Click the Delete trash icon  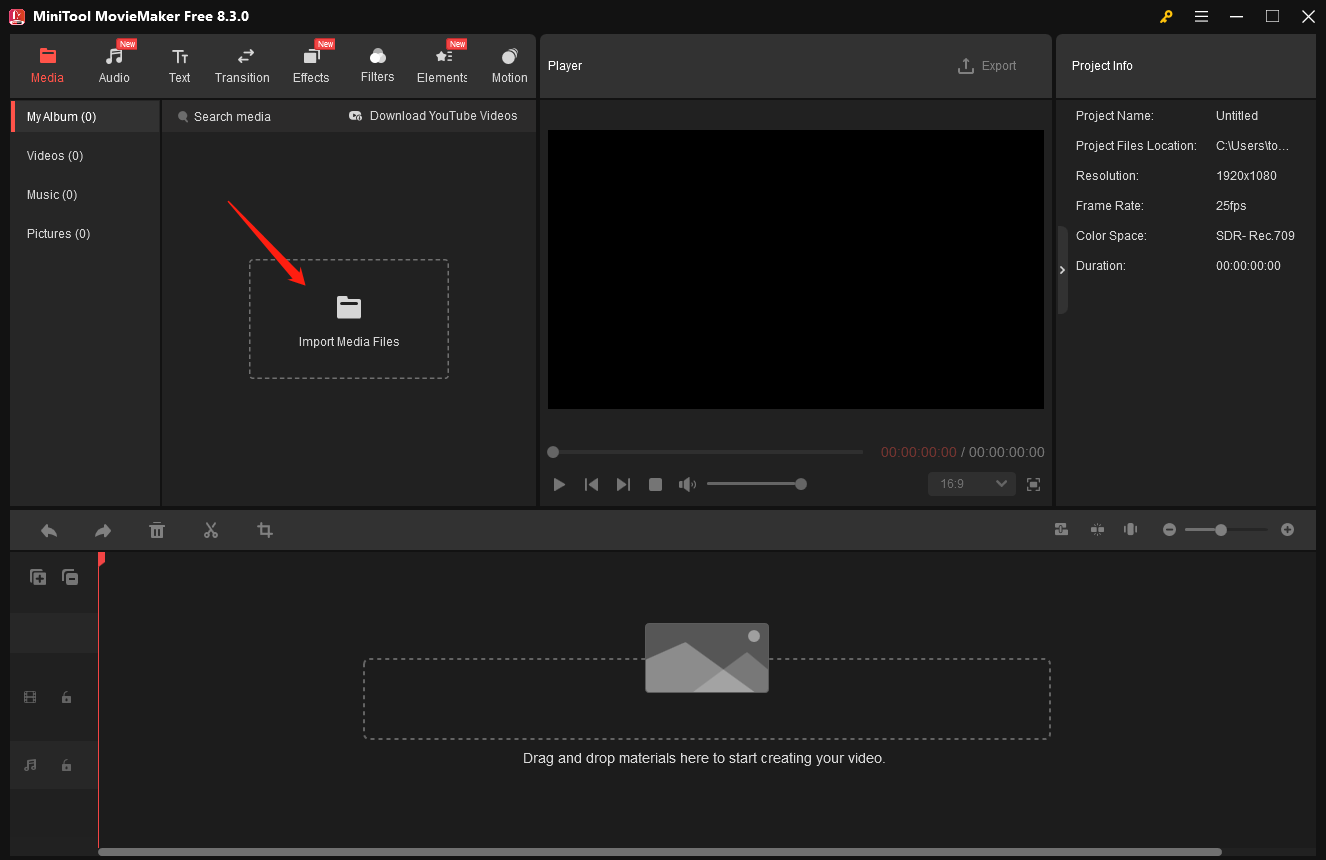(x=157, y=530)
